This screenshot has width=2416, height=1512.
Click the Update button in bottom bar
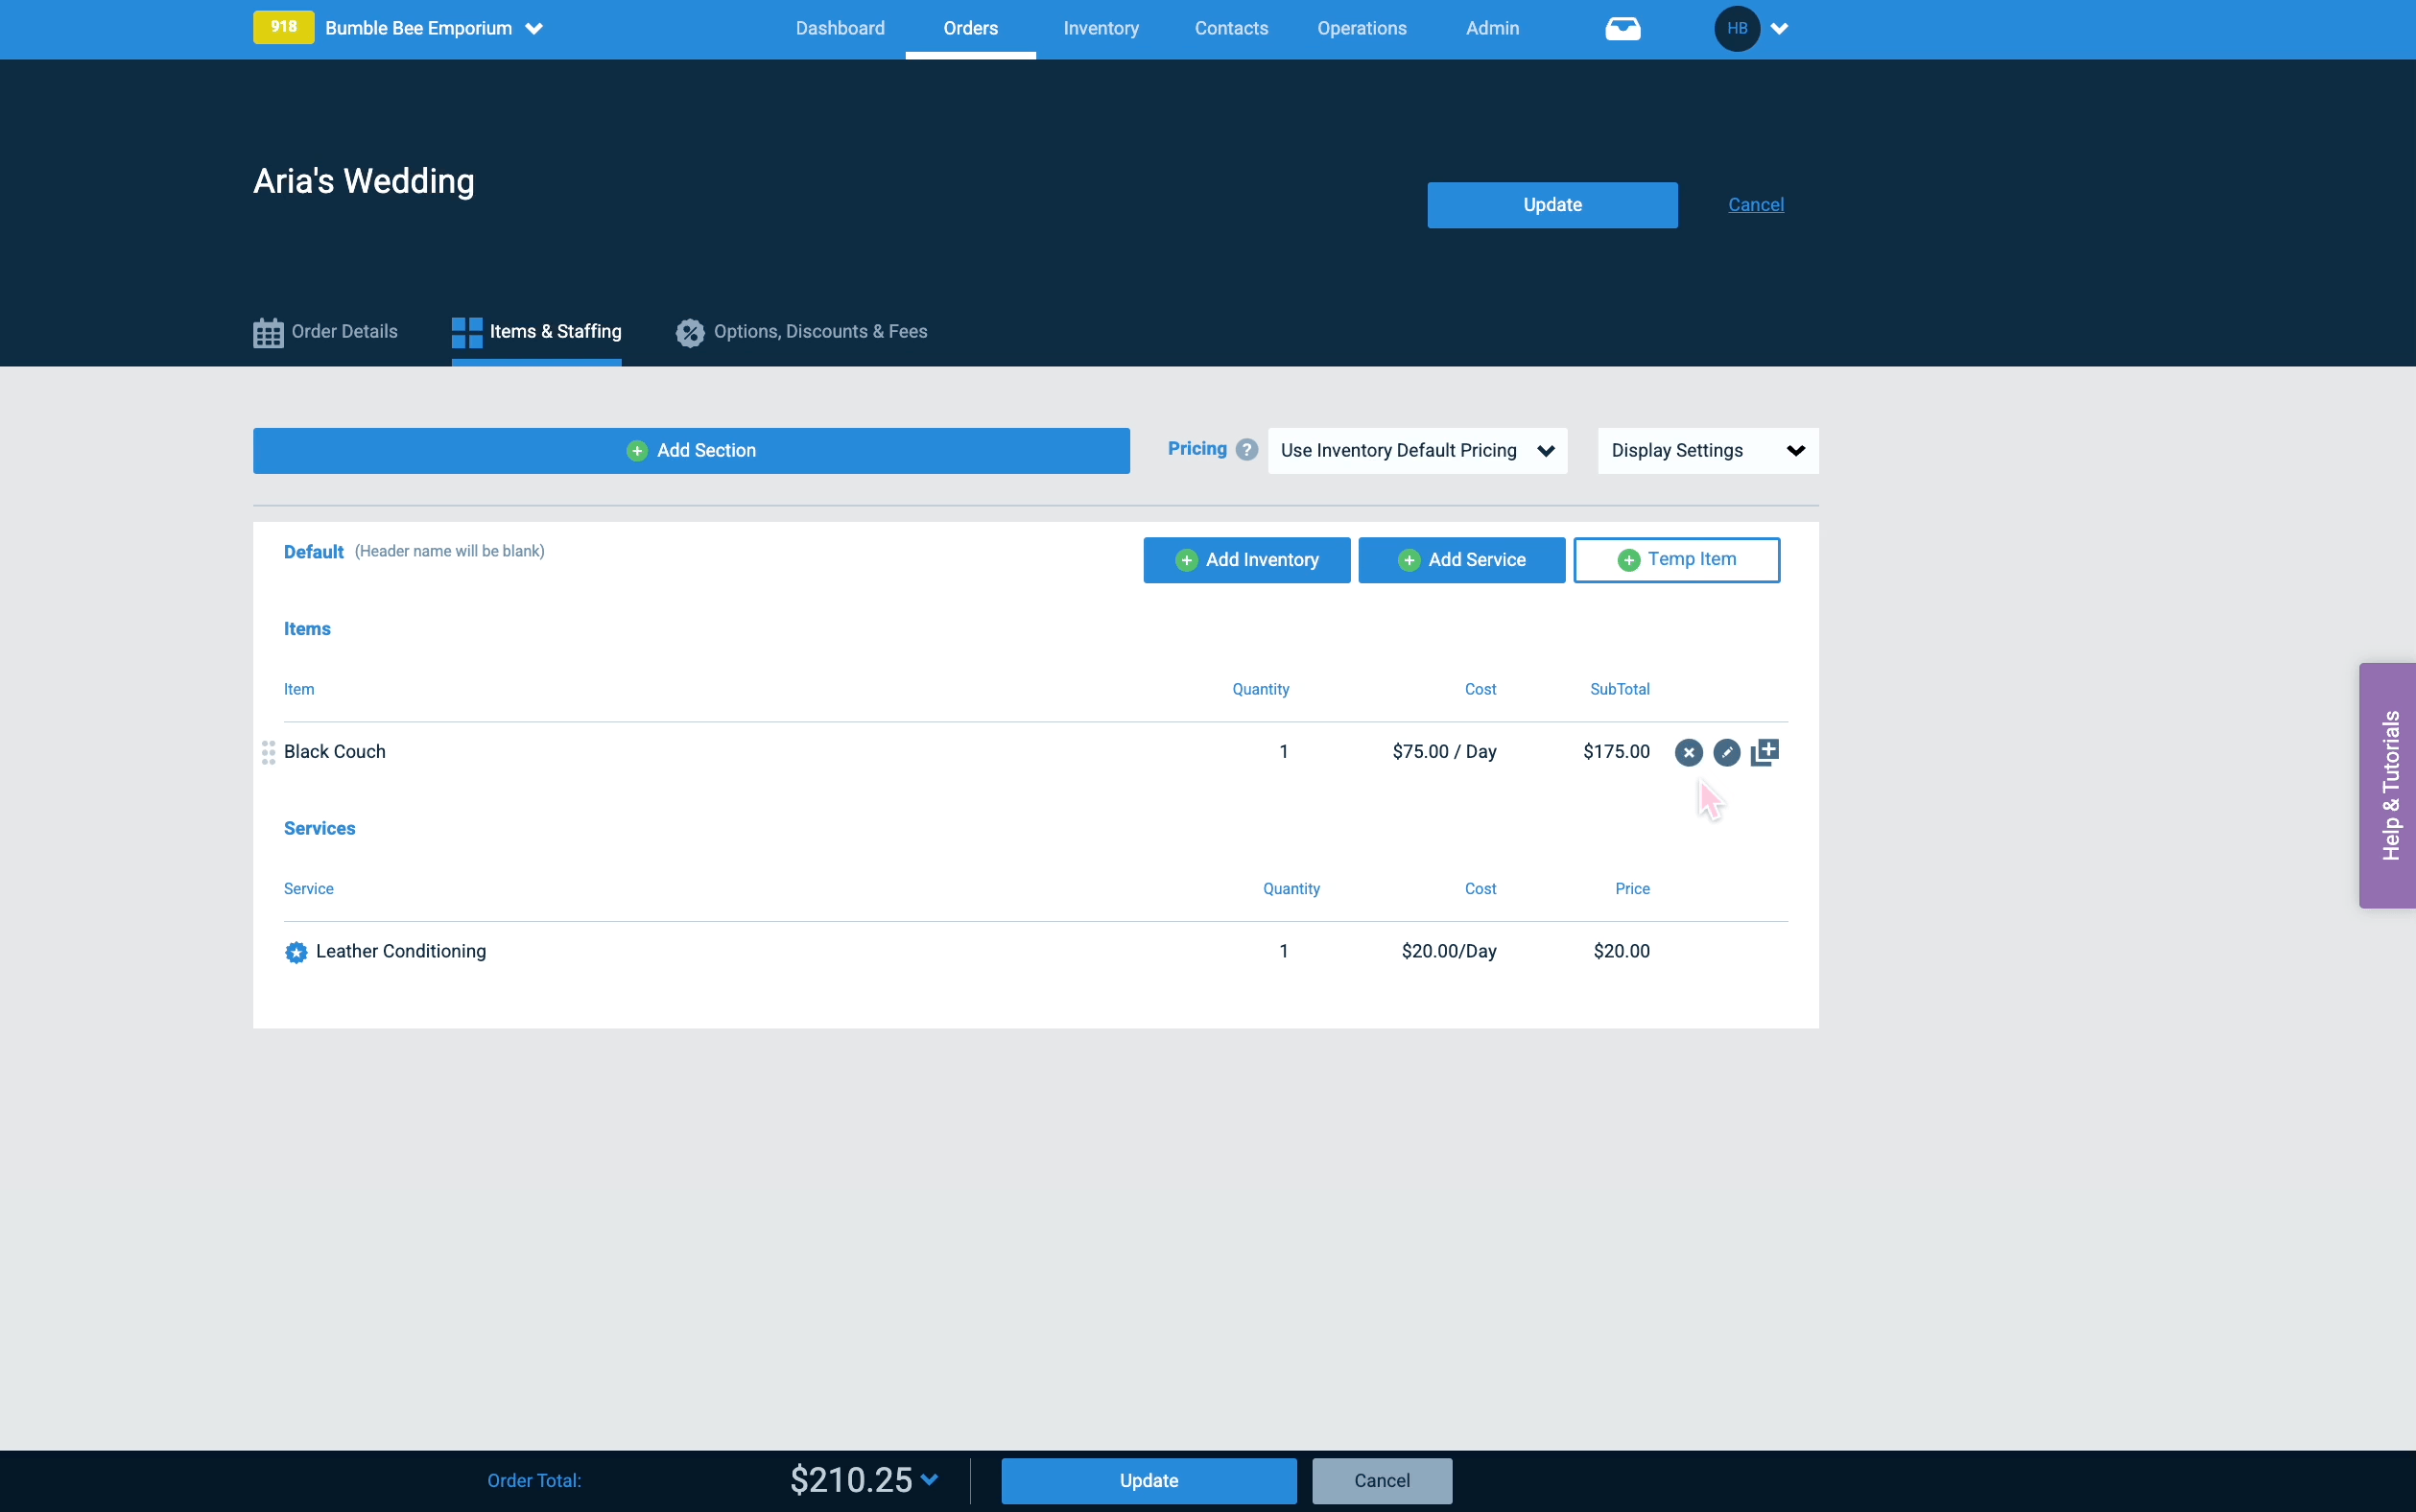point(1149,1480)
